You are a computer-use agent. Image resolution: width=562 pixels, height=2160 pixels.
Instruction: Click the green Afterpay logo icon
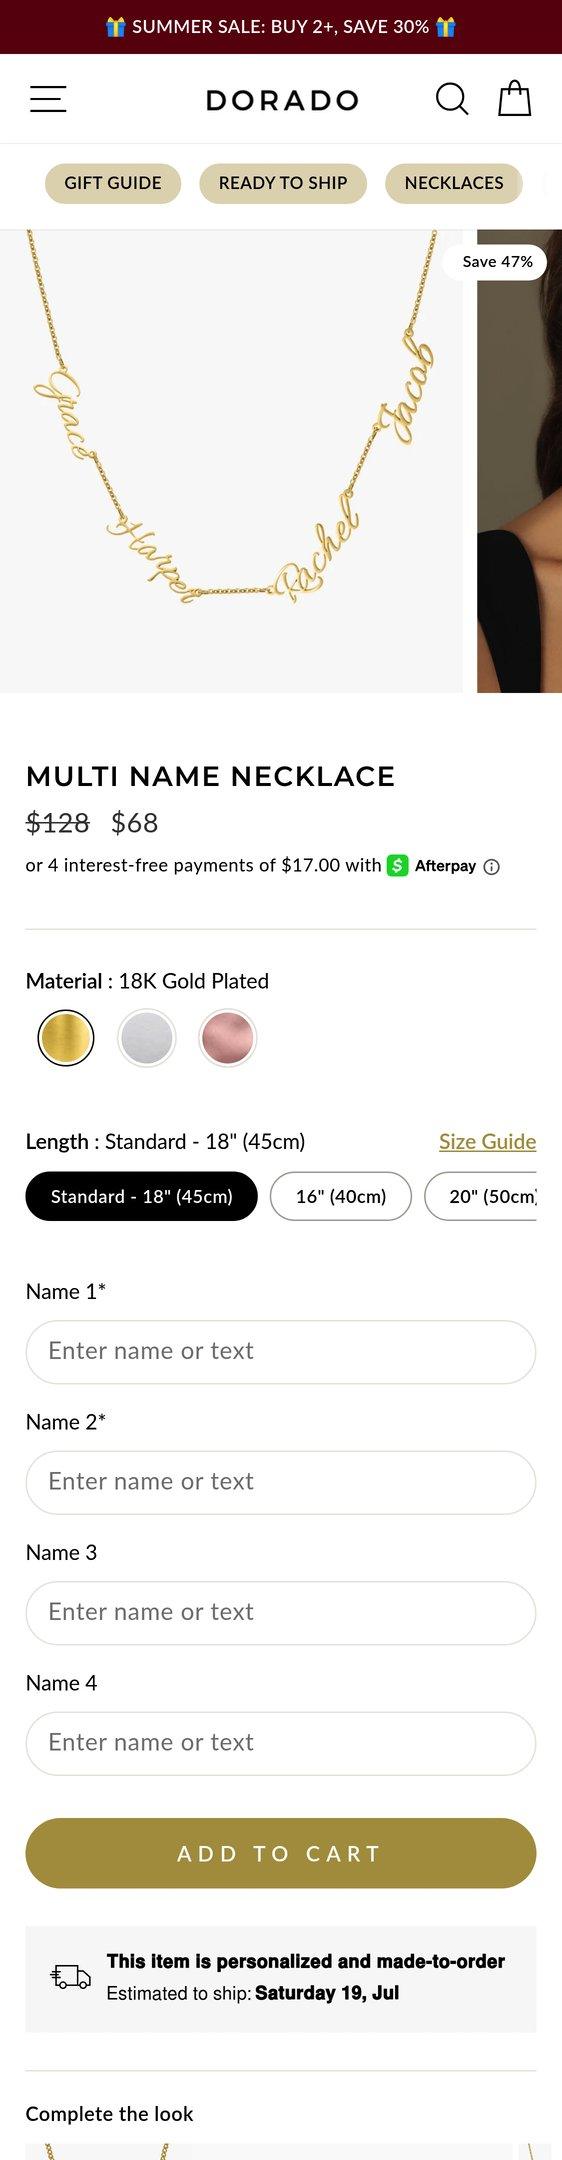398,865
